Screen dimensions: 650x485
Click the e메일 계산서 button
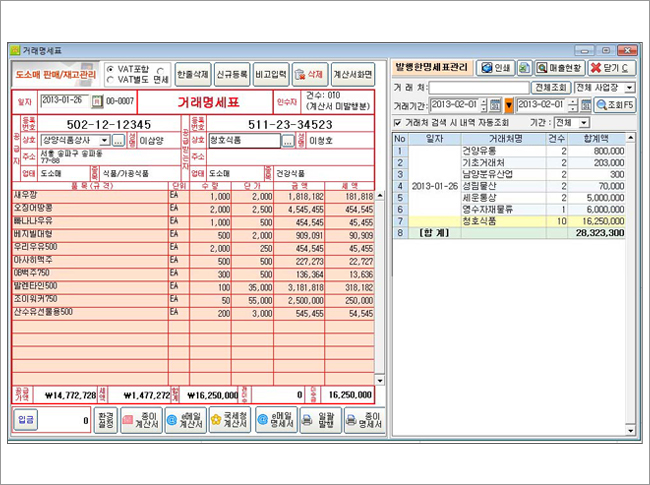pyautogui.click(x=183, y=422)
